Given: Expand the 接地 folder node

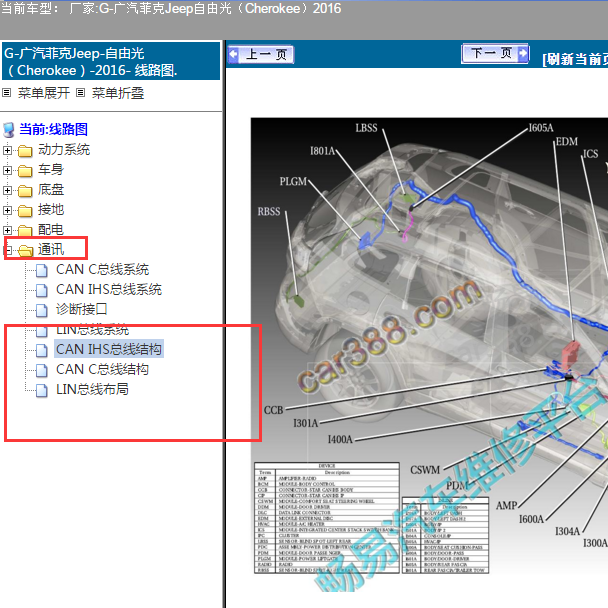Looking at the screenshot, I should point(7,211).
